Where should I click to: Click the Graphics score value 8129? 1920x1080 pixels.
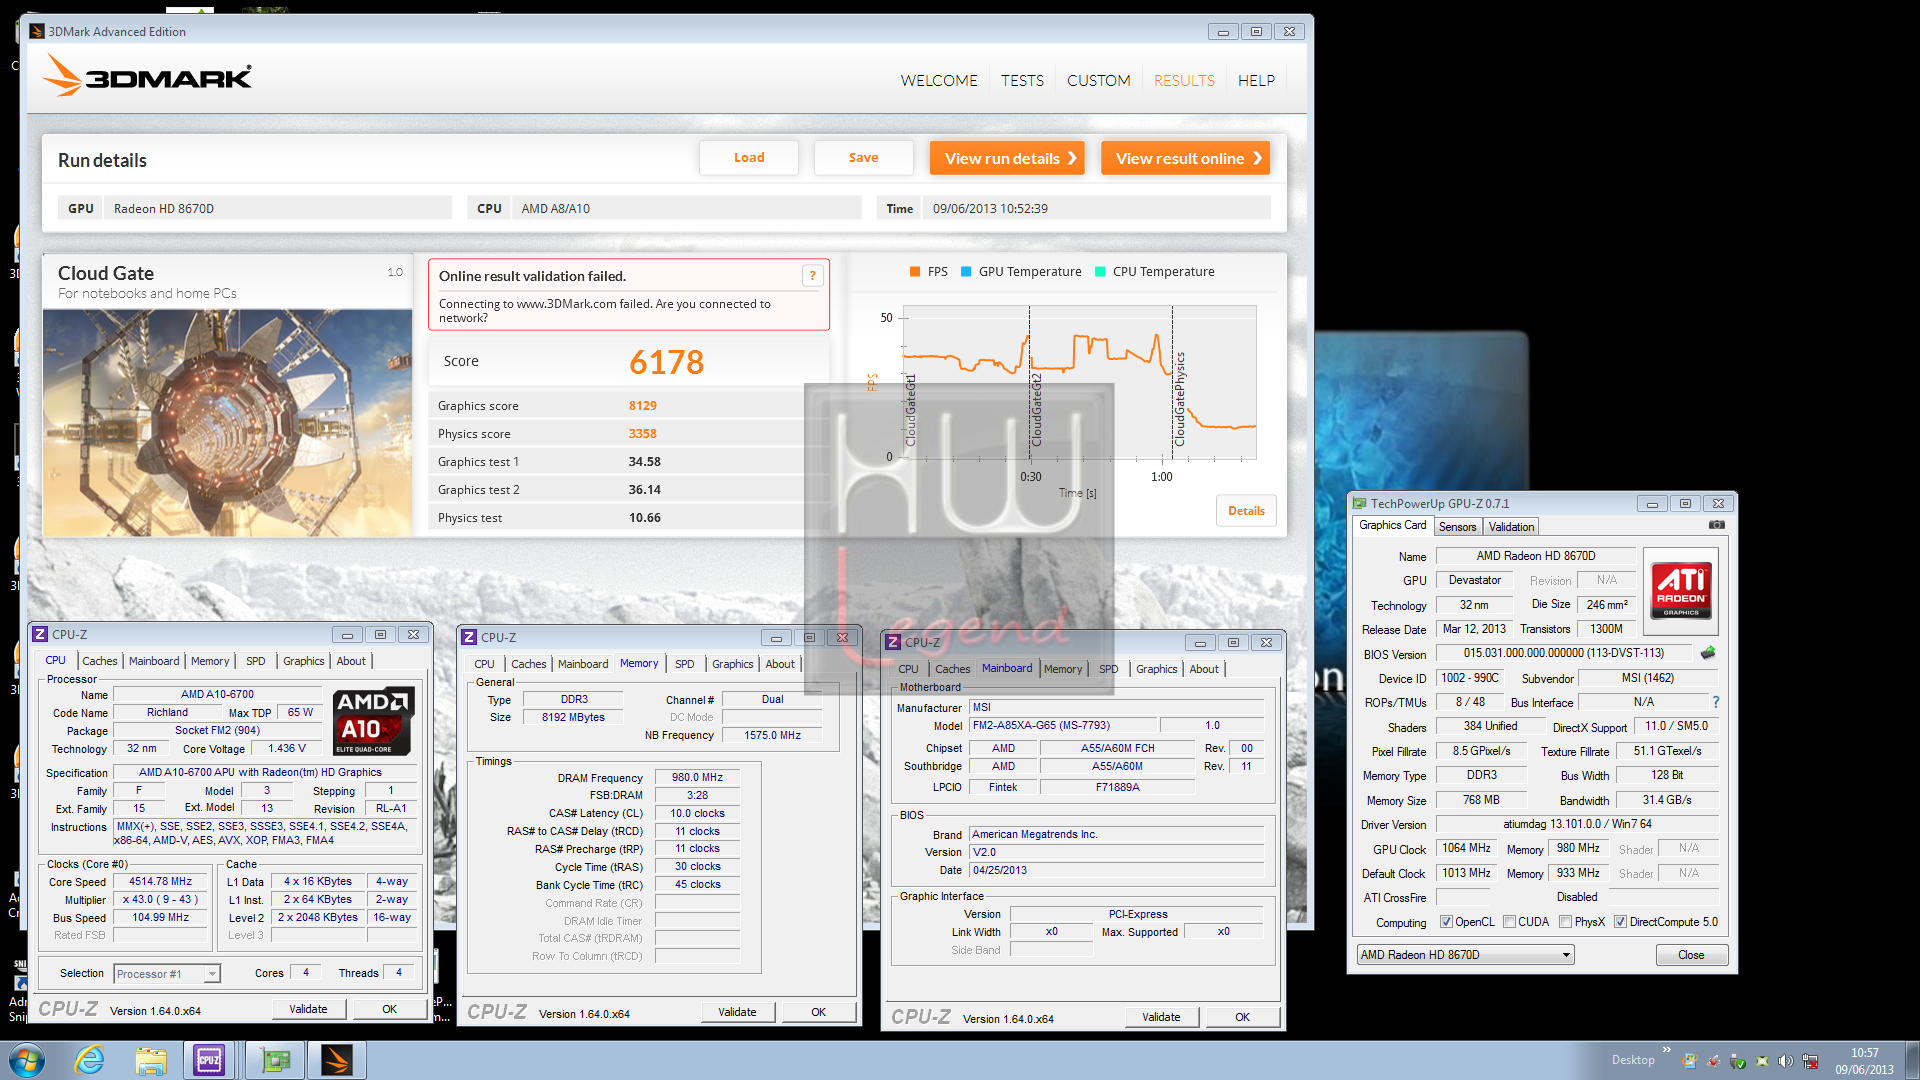point(642,406)
